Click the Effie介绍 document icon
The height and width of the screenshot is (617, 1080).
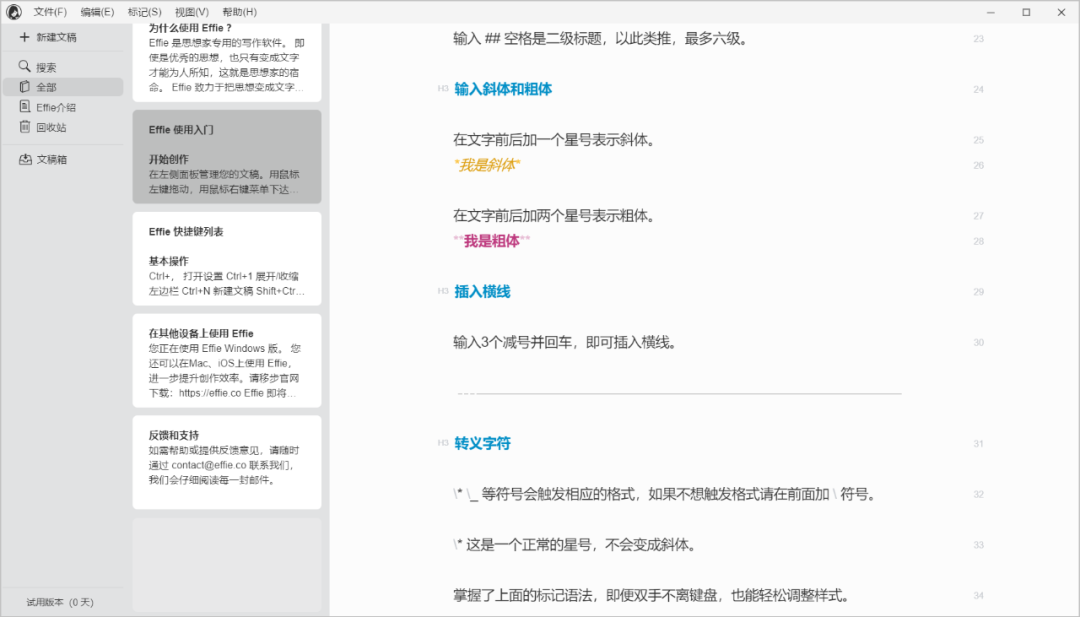(x=24, y=107)
